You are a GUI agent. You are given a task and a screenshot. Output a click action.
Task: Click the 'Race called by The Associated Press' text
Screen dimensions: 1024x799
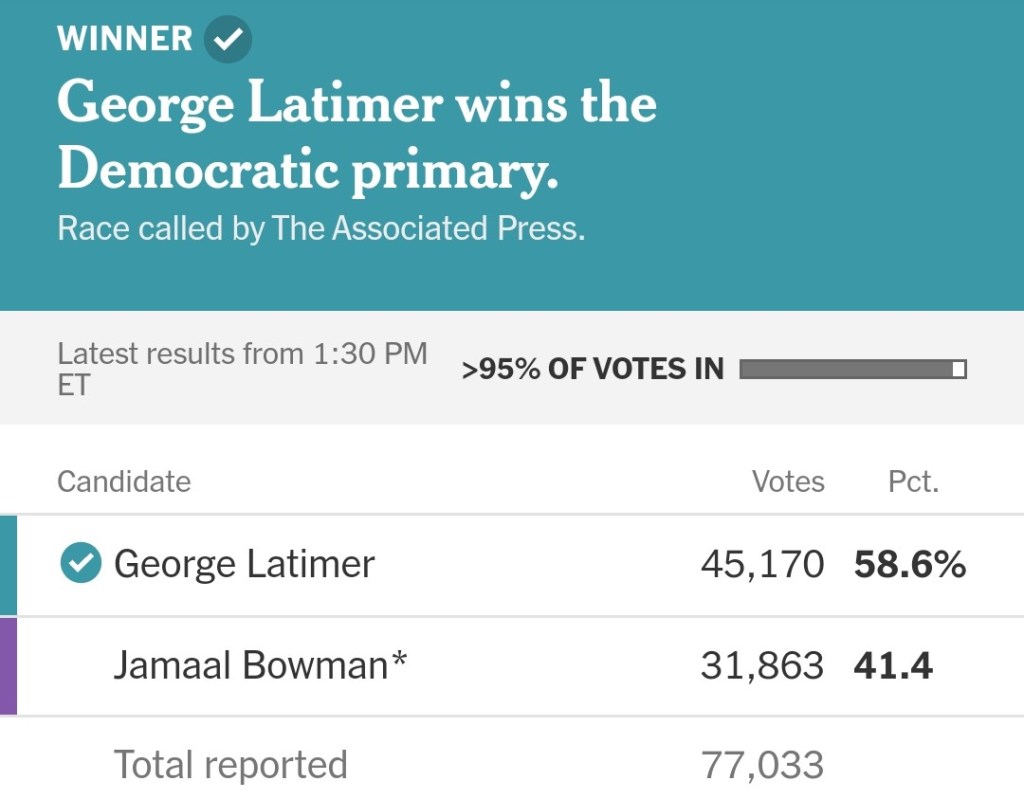click(321, 228)
